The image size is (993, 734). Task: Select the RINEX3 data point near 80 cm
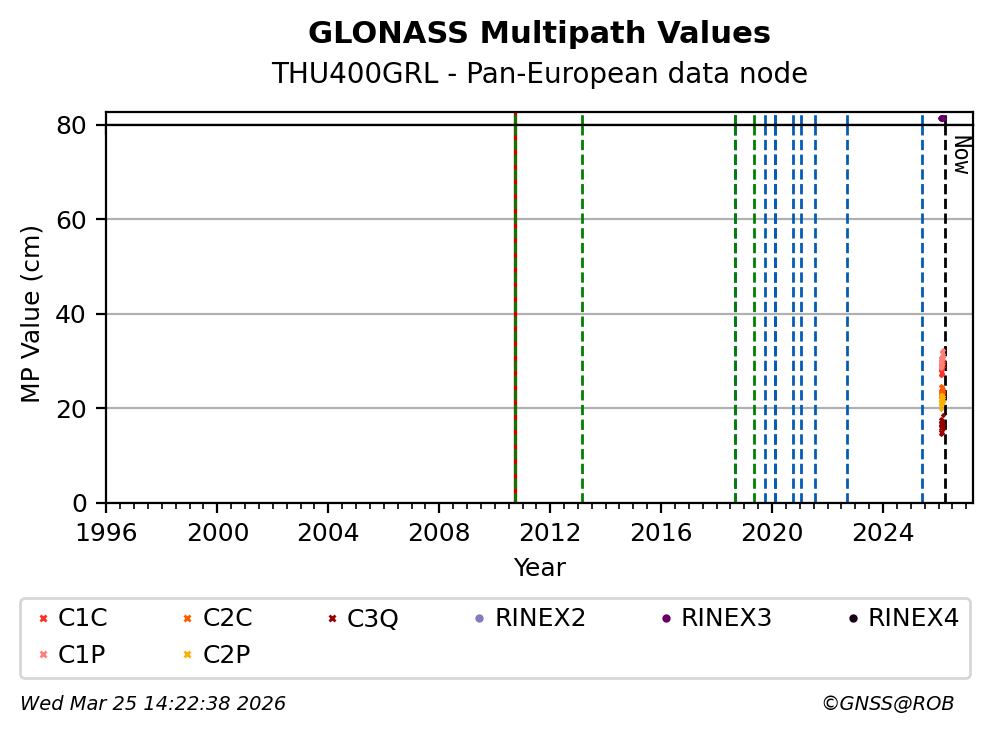coord(942,119)
